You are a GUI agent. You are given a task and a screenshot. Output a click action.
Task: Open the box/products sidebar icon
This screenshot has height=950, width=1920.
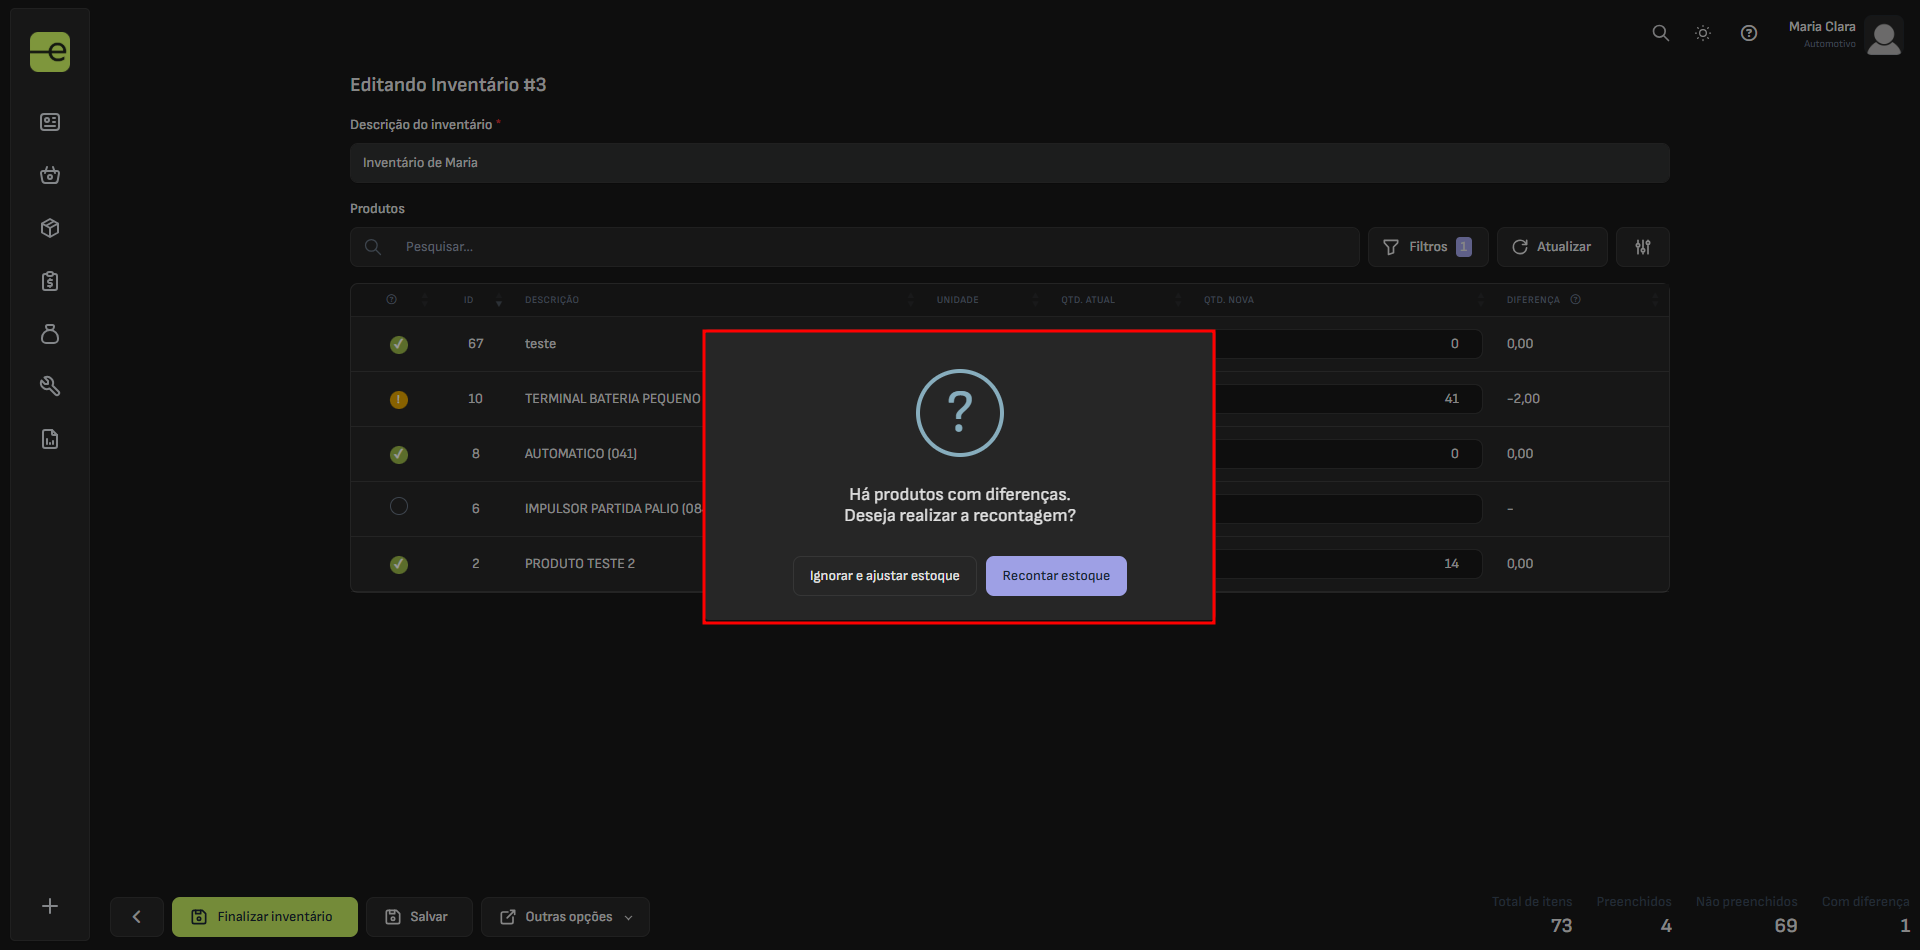tap(50, 228)
